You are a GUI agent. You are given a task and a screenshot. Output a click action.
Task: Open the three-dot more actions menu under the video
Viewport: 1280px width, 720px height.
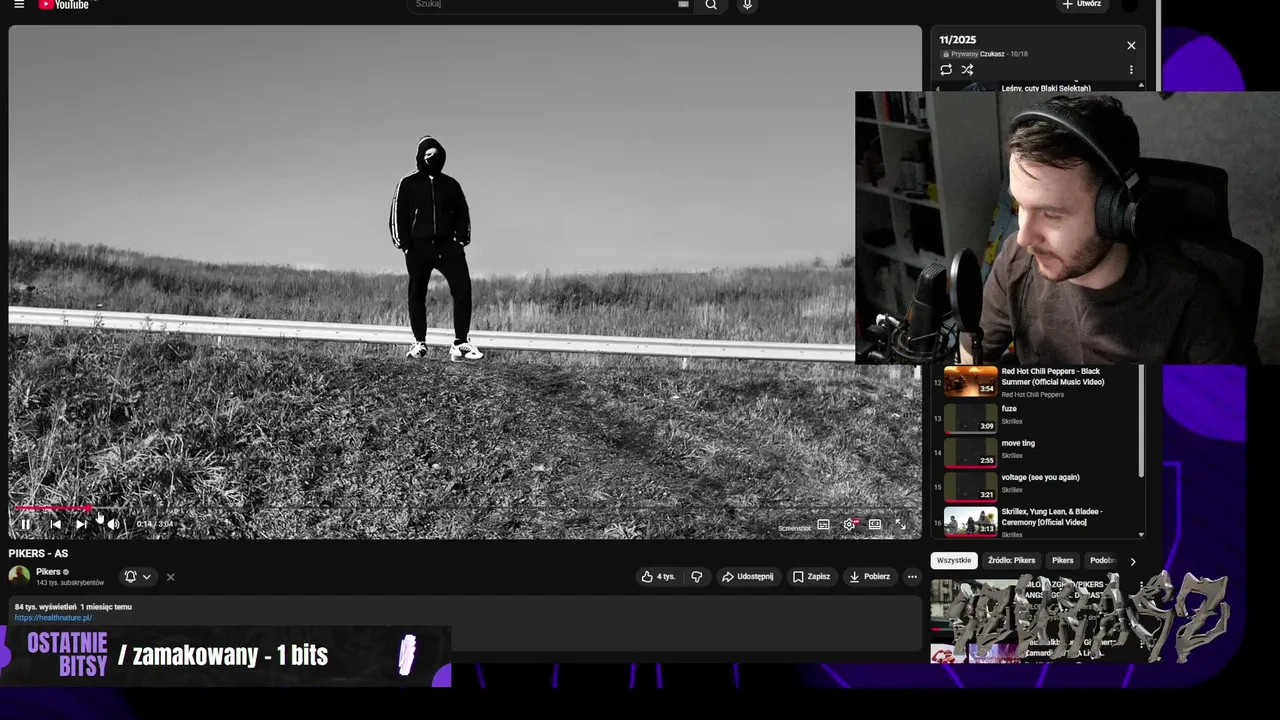click(911, 577)
